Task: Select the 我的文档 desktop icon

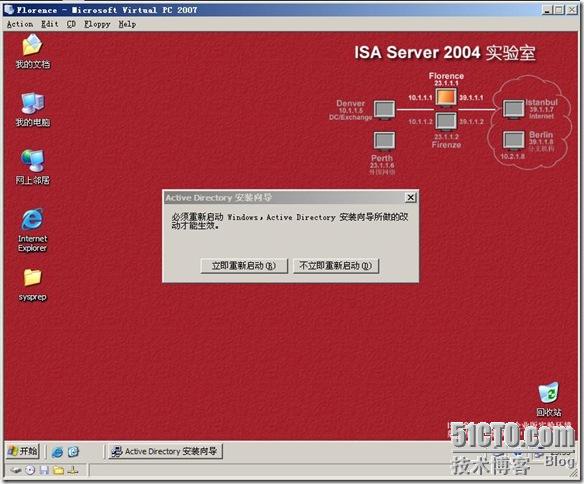Action: click(32, 51)
